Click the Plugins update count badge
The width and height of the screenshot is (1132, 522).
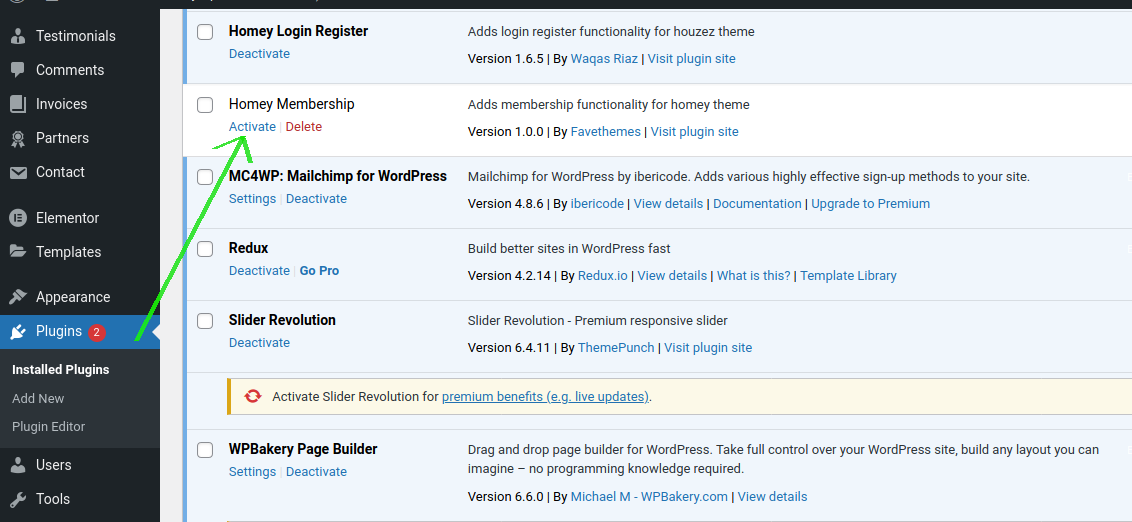click(x=97, y=332)
